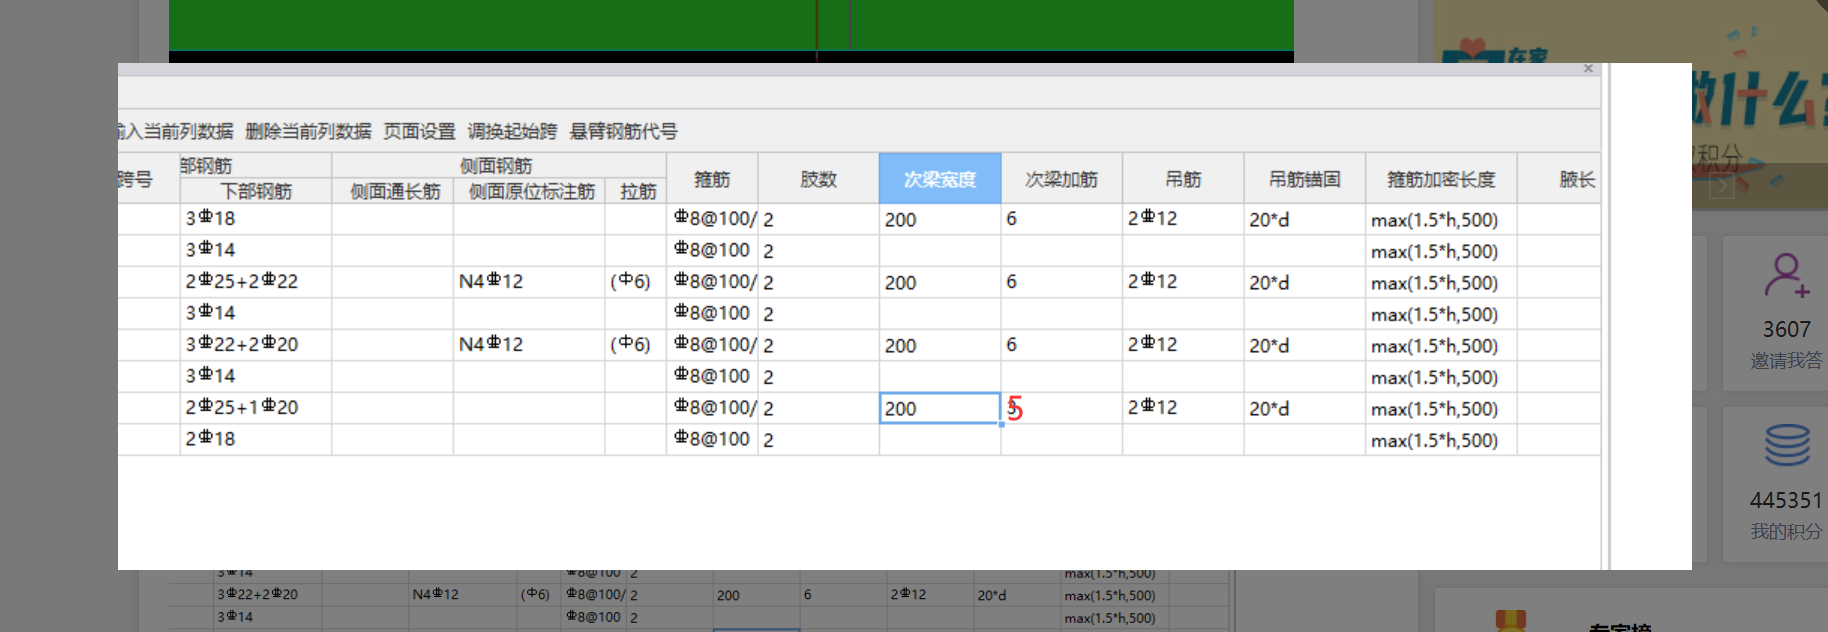Click the Φ8@100 箍筋 cell in the 2Φ18 row
The width and height of the screenshot is (1828, 632).
coord(712,439)
